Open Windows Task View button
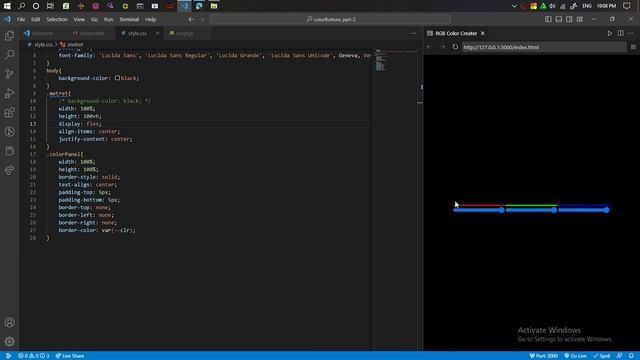Screen dimensions: 640x360 [x=50, y=6]
